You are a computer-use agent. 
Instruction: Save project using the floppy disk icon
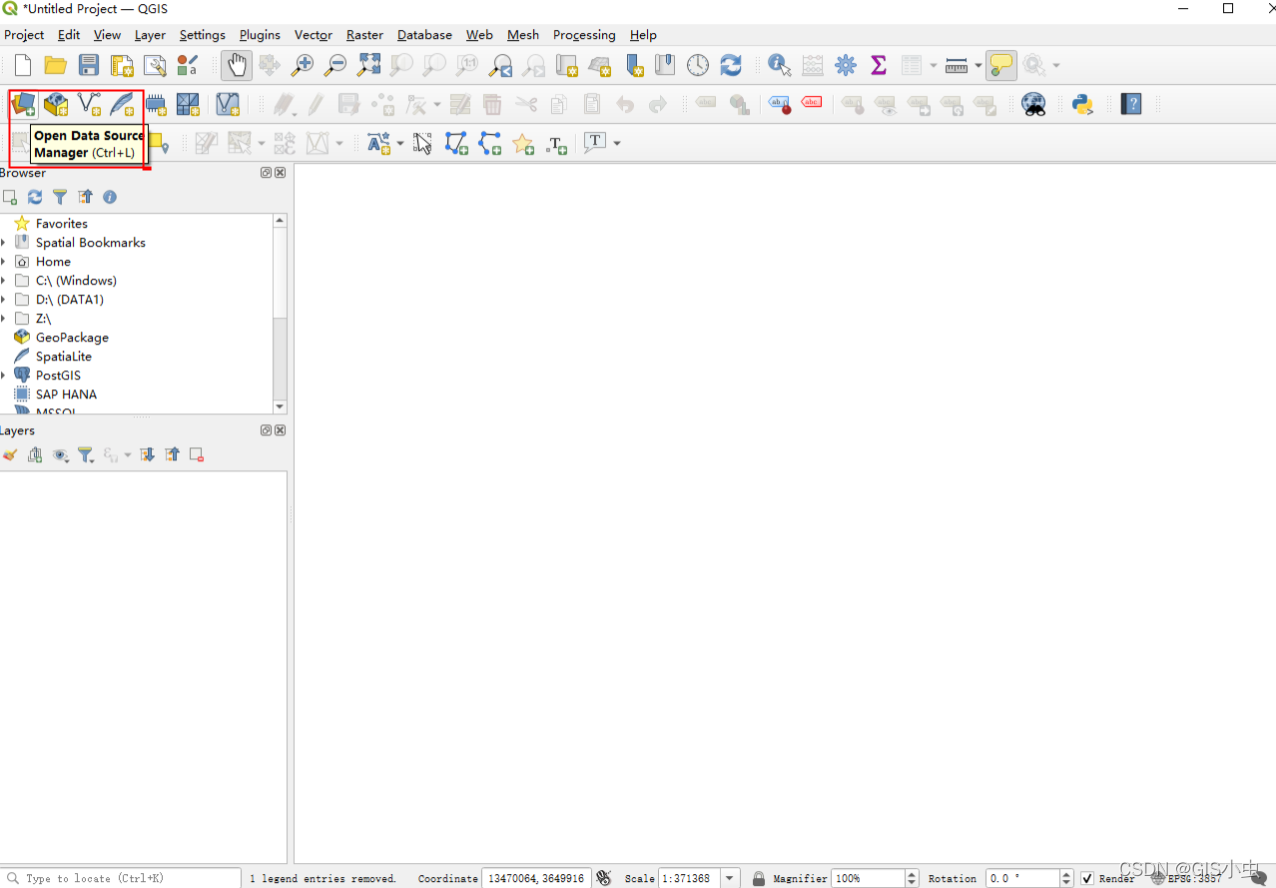89,66
